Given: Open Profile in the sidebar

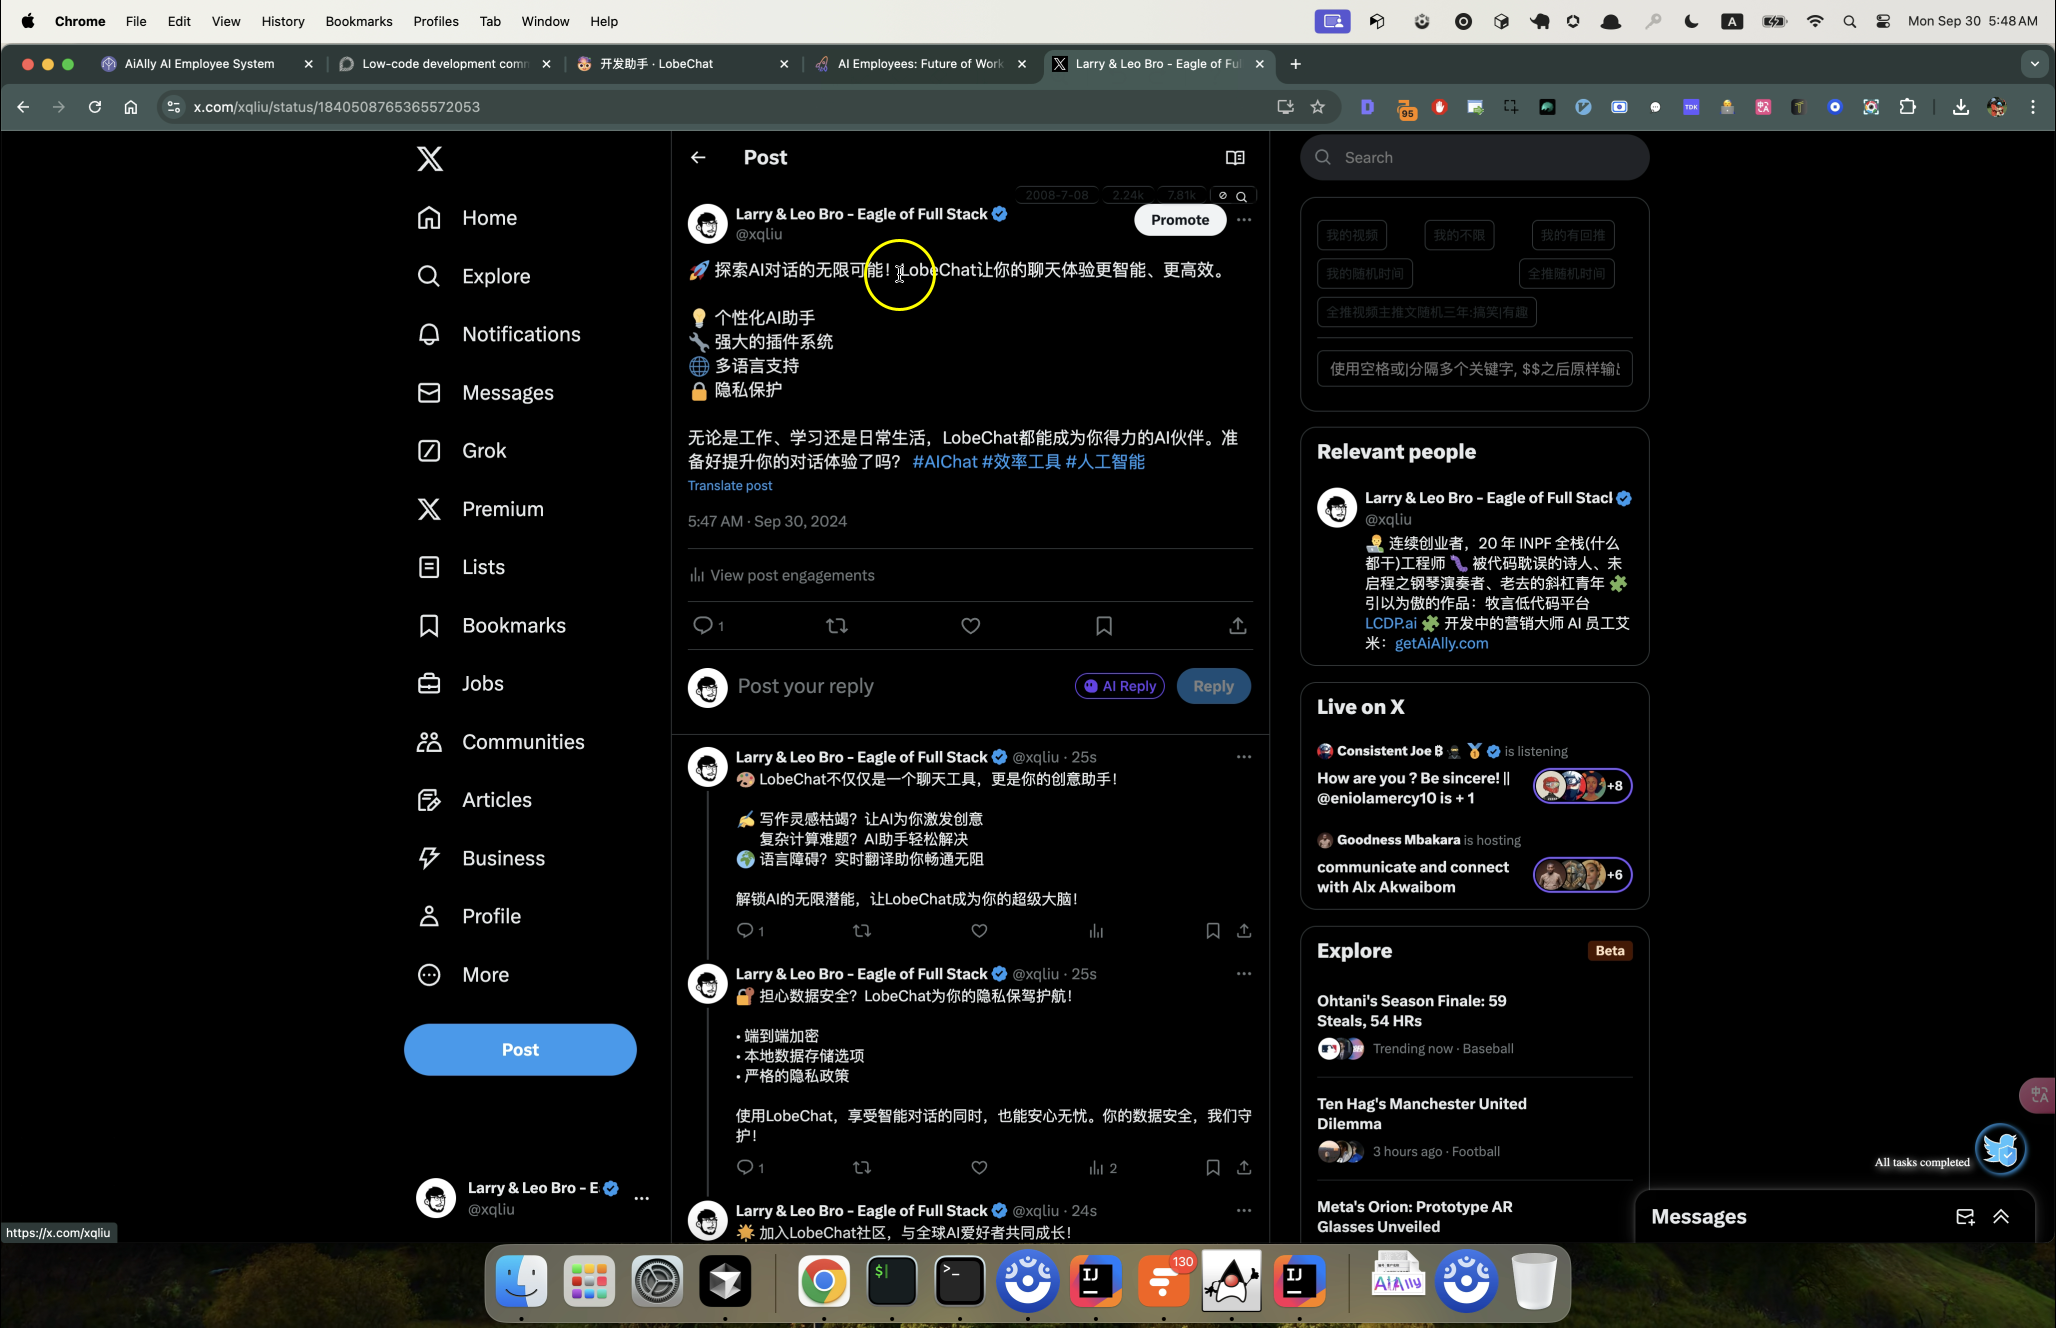Looking at the screenshot, I should click(468, 916).
